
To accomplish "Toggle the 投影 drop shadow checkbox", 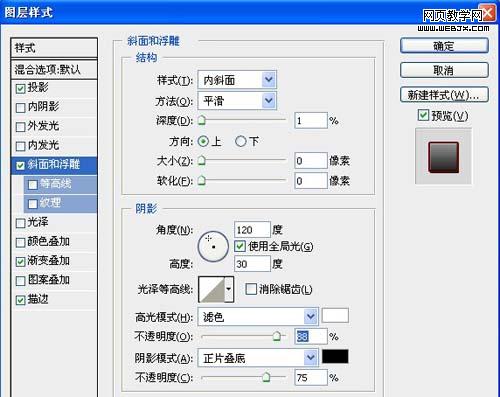I will (x=20, y=88).
